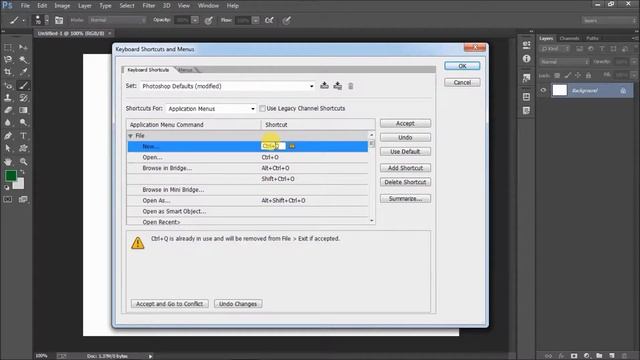Screen dimensions: 640x360
Task: Toggle pressure for opacity icon in options bar
Action: coord(209,20)
